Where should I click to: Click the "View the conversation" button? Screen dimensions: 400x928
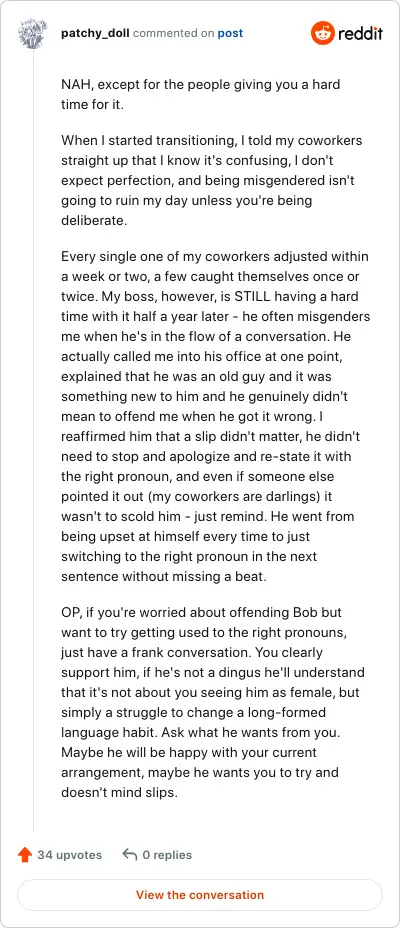pos(200,895)
